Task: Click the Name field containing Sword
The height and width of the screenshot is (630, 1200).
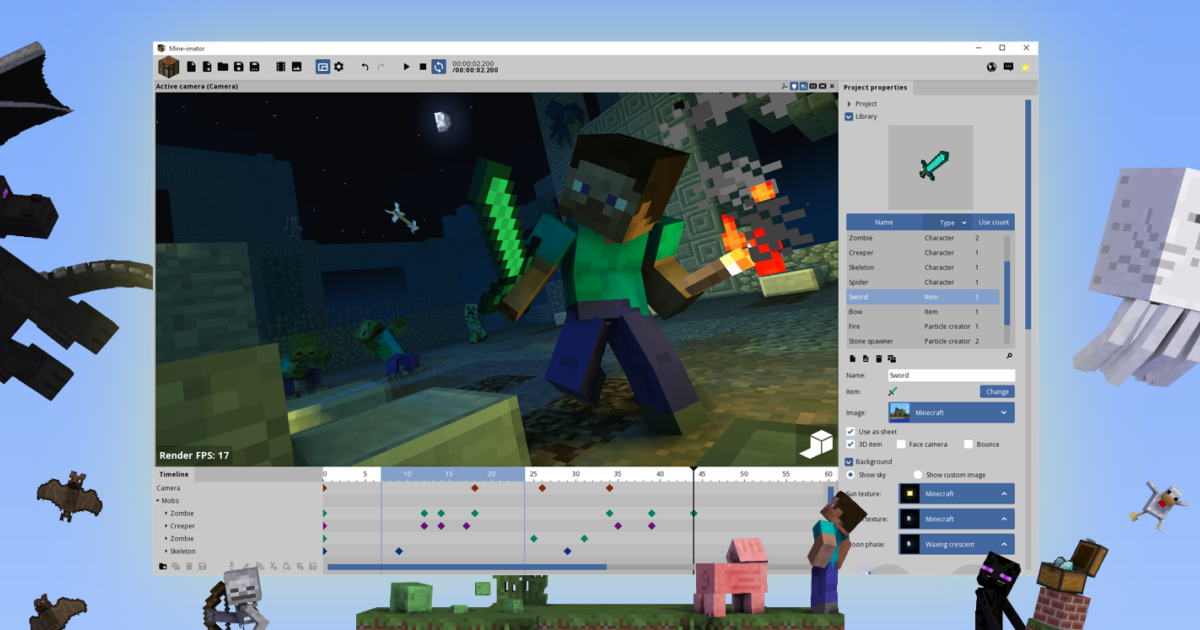Action: [950, 375]
